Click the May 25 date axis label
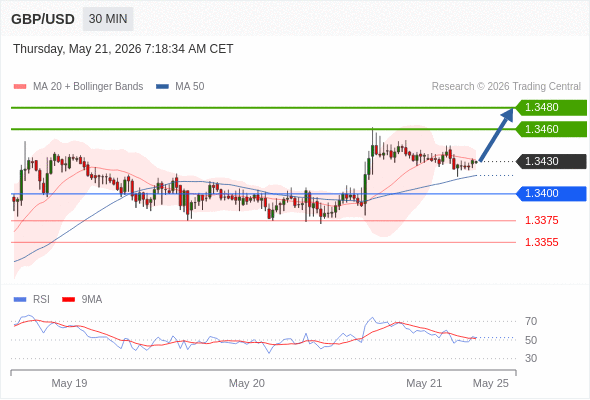Screen dimensions: 590x400 click(491, 383)
